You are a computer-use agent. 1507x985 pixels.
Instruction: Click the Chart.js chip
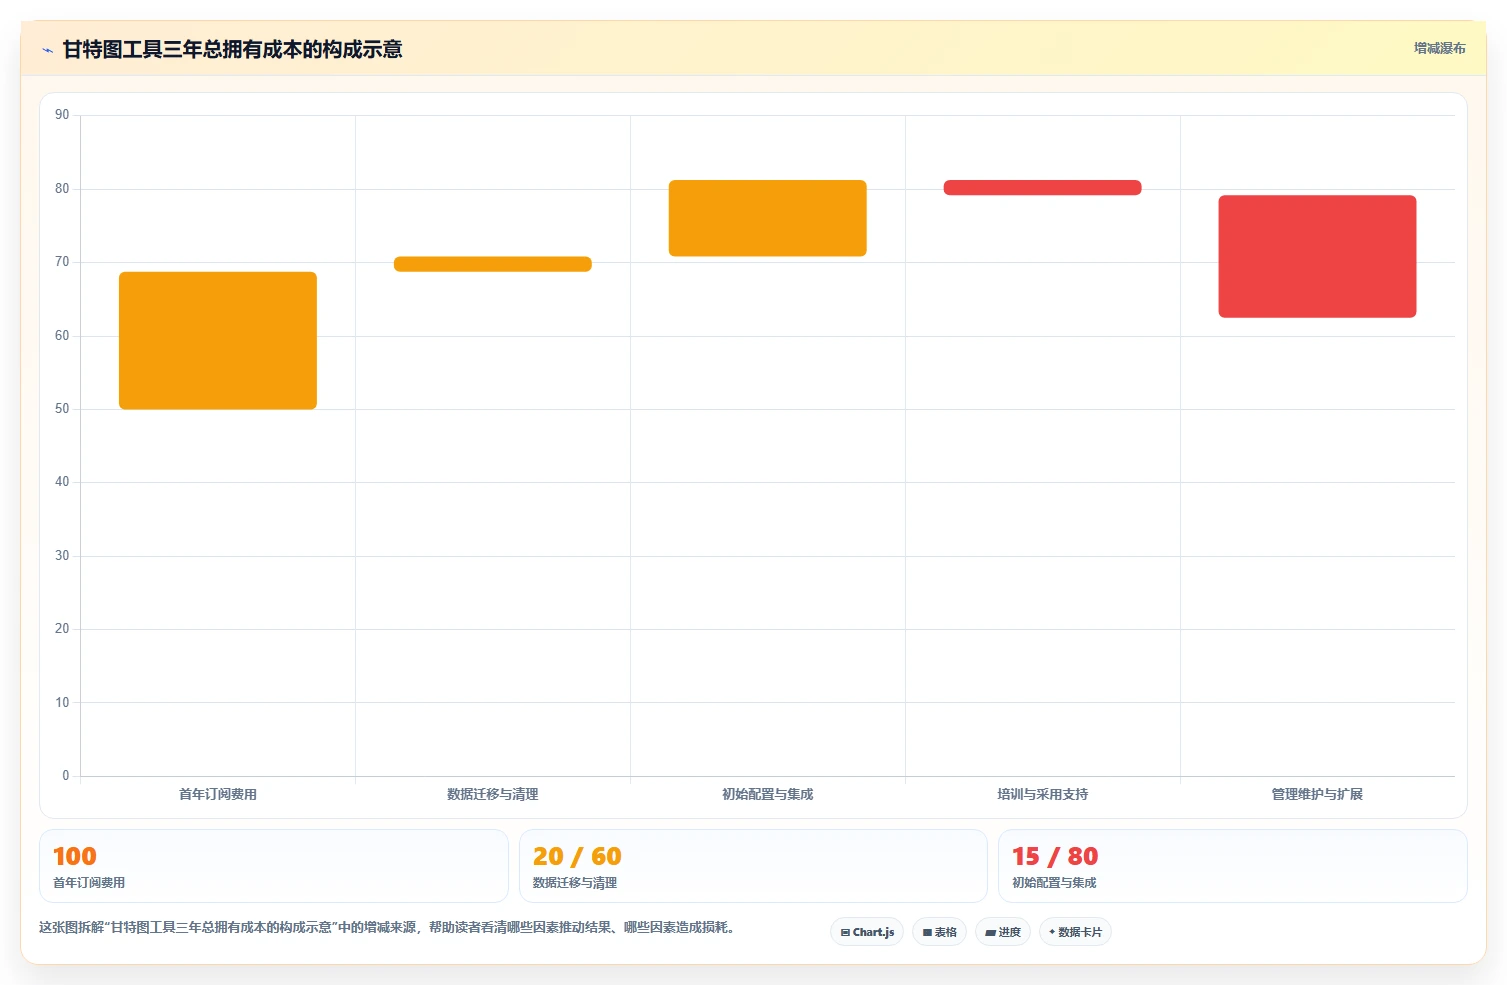867,932
